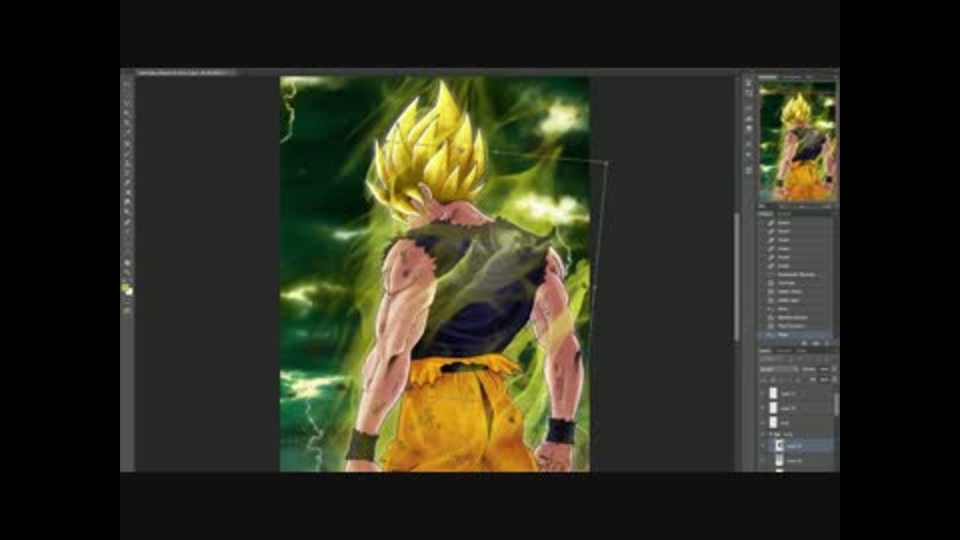960x540 pixels.
Task: Select the Quick Selection tool
Action: [127, 113]
